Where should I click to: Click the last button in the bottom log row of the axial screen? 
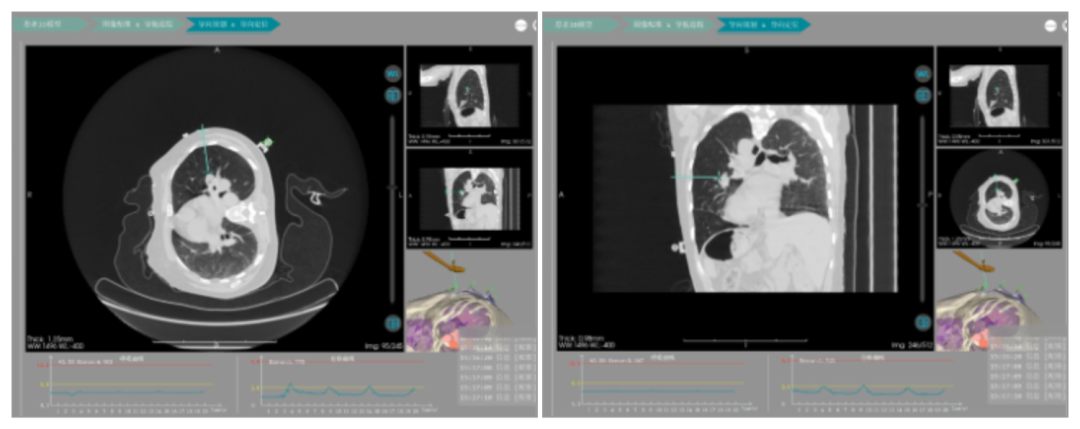click(526, 397)
